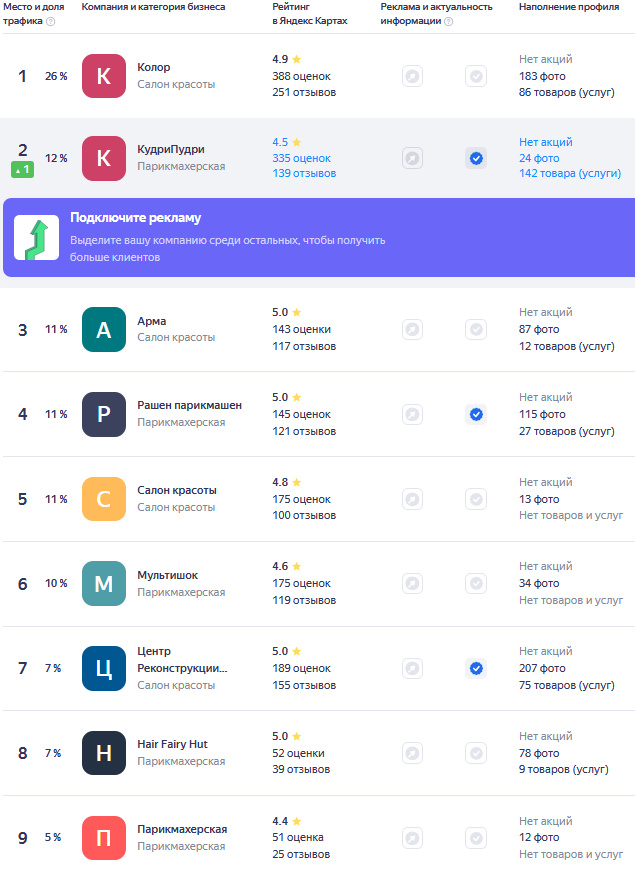Click the 26 % traffic share value
Image resolution: width=635 pixels, height=875 pixels.
[x=56, y=76]
